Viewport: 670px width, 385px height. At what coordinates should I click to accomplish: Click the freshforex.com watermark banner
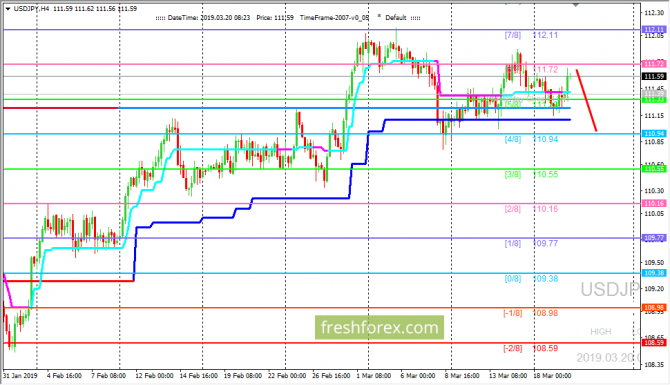pos(379,327)
